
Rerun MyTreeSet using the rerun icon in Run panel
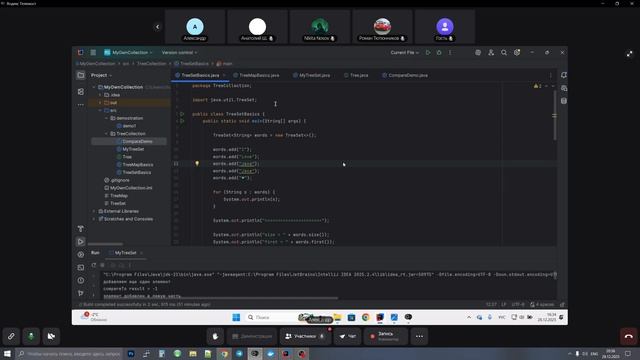[93, 265]
